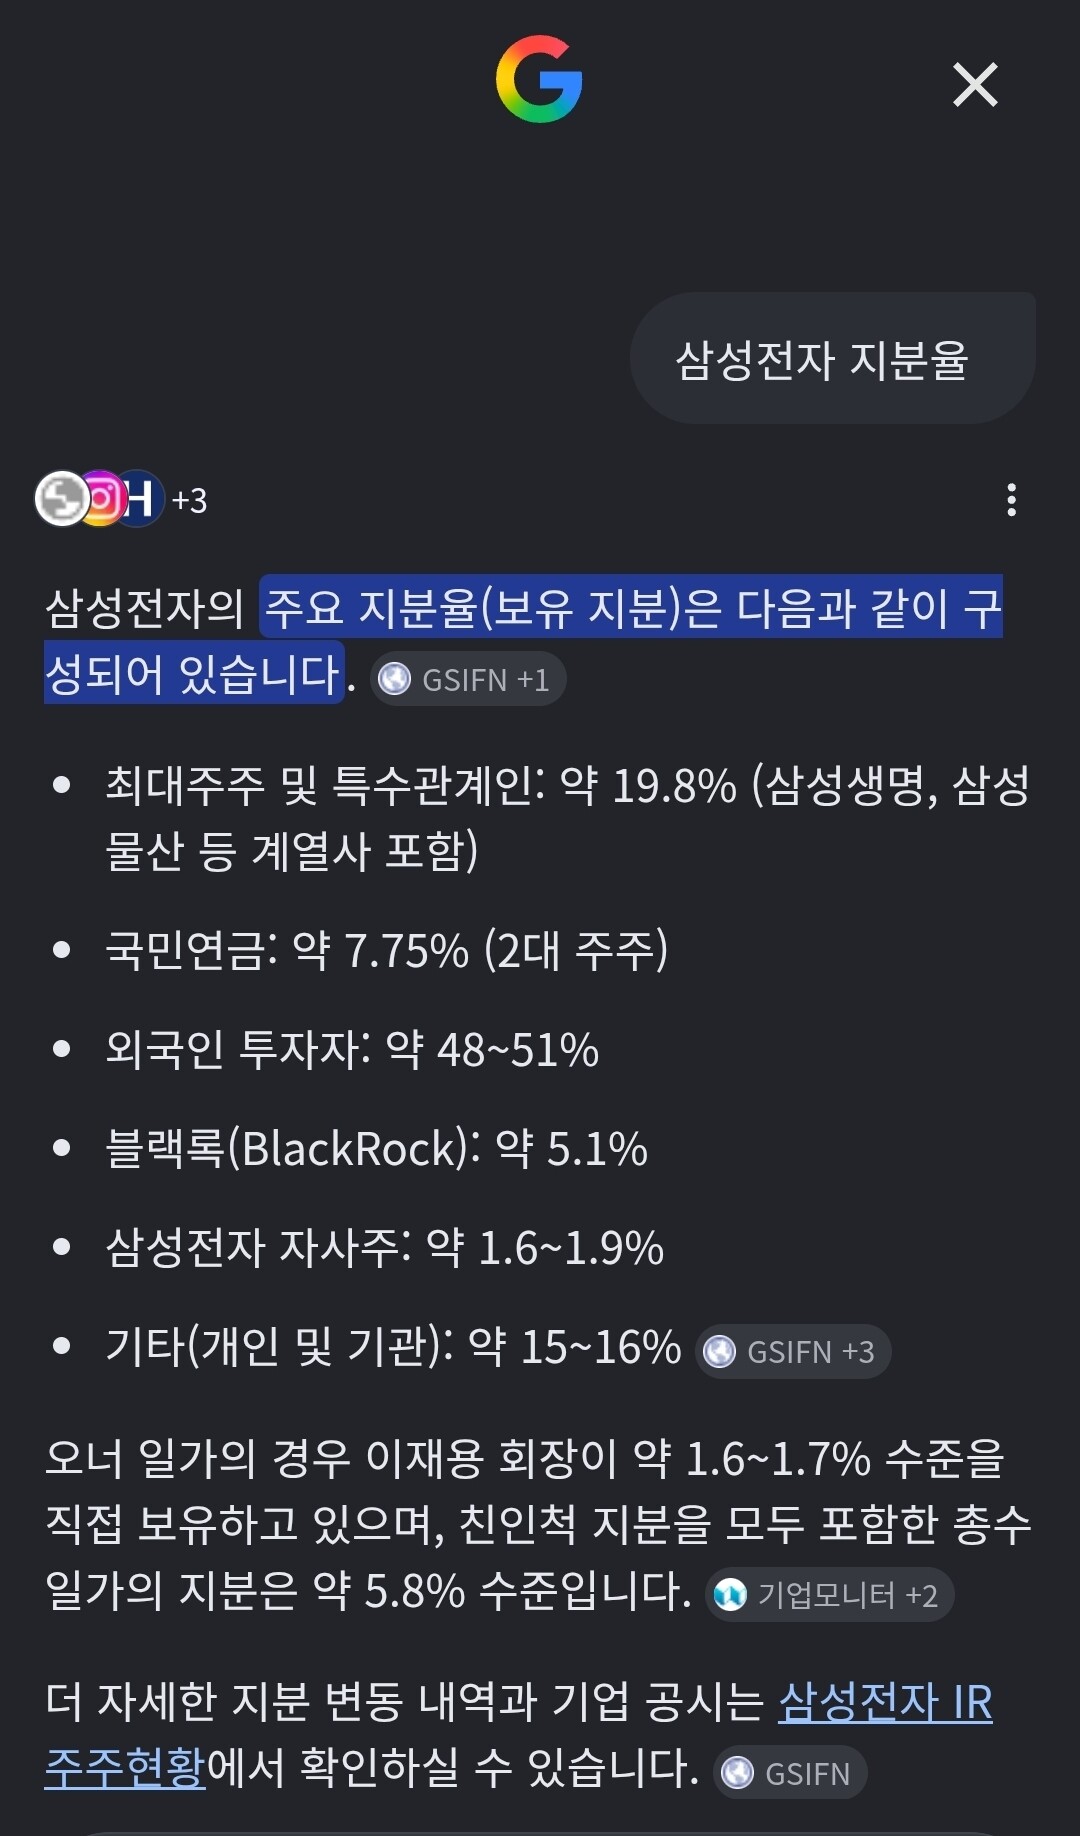Open the final GSIFN citation chip
This screenshot has height=1836, width=1080.
pyautogui.click(x=791, y=1773)
